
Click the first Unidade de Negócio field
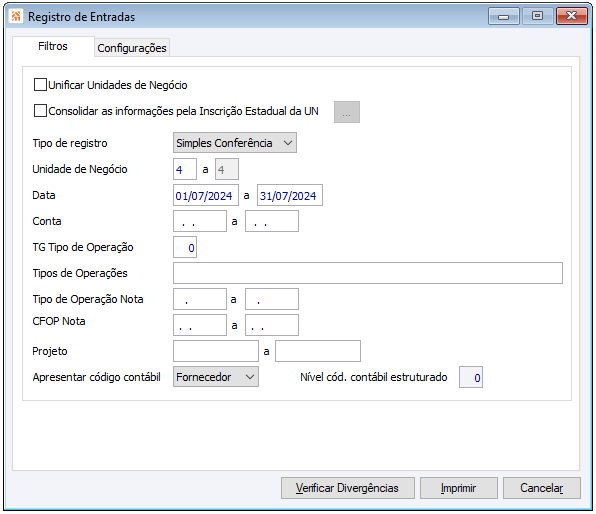coord(185,169)
